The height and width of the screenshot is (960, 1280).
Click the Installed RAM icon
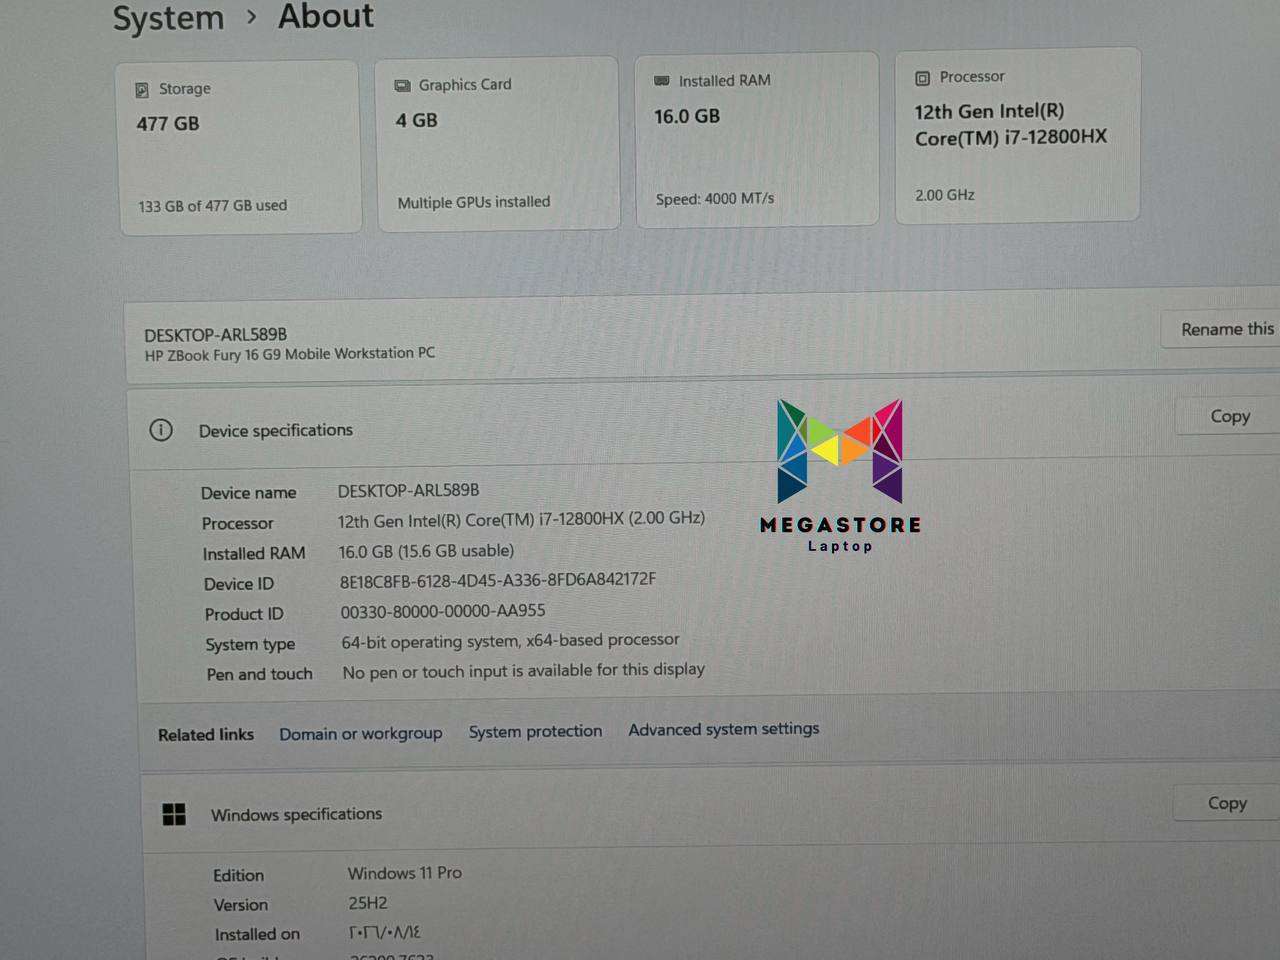click(x=662, y=81)
